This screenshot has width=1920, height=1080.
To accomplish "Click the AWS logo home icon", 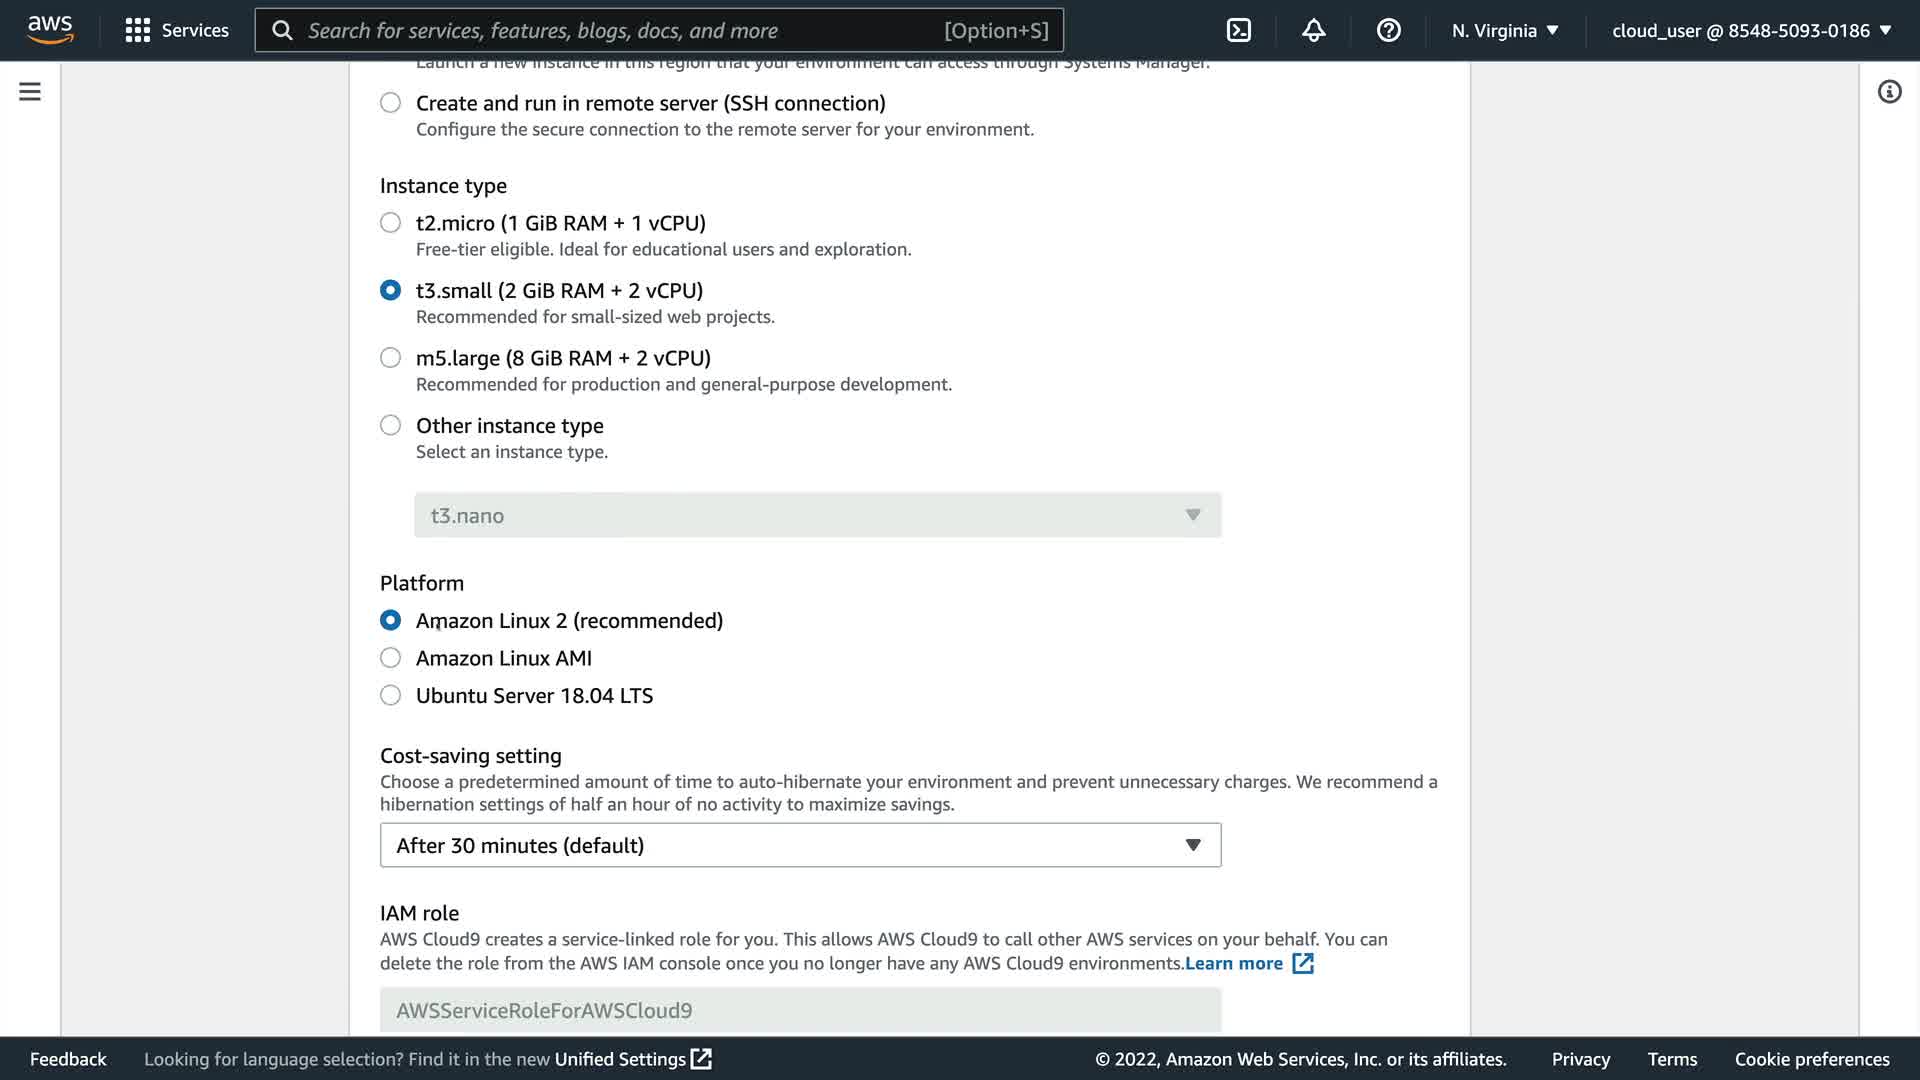I will pos(50,30).
